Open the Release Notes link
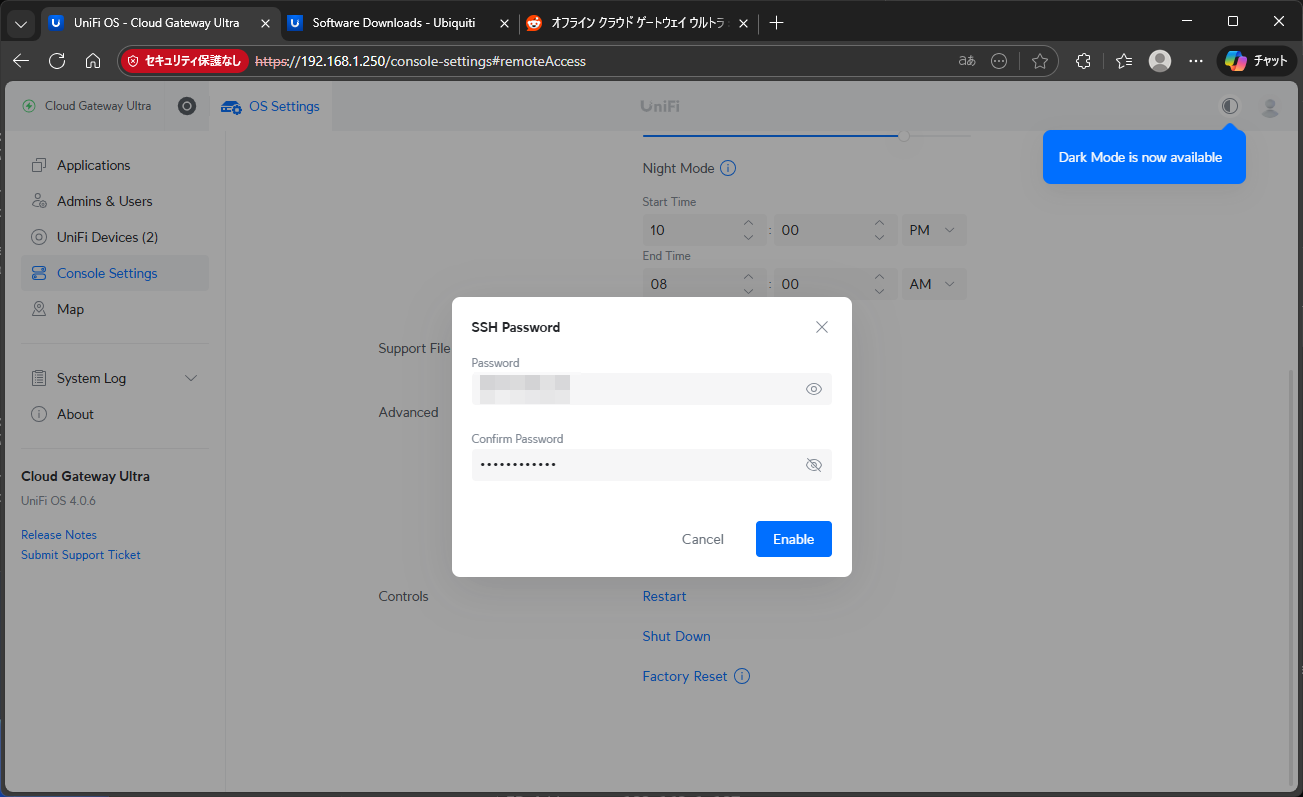 click(59, 535)
